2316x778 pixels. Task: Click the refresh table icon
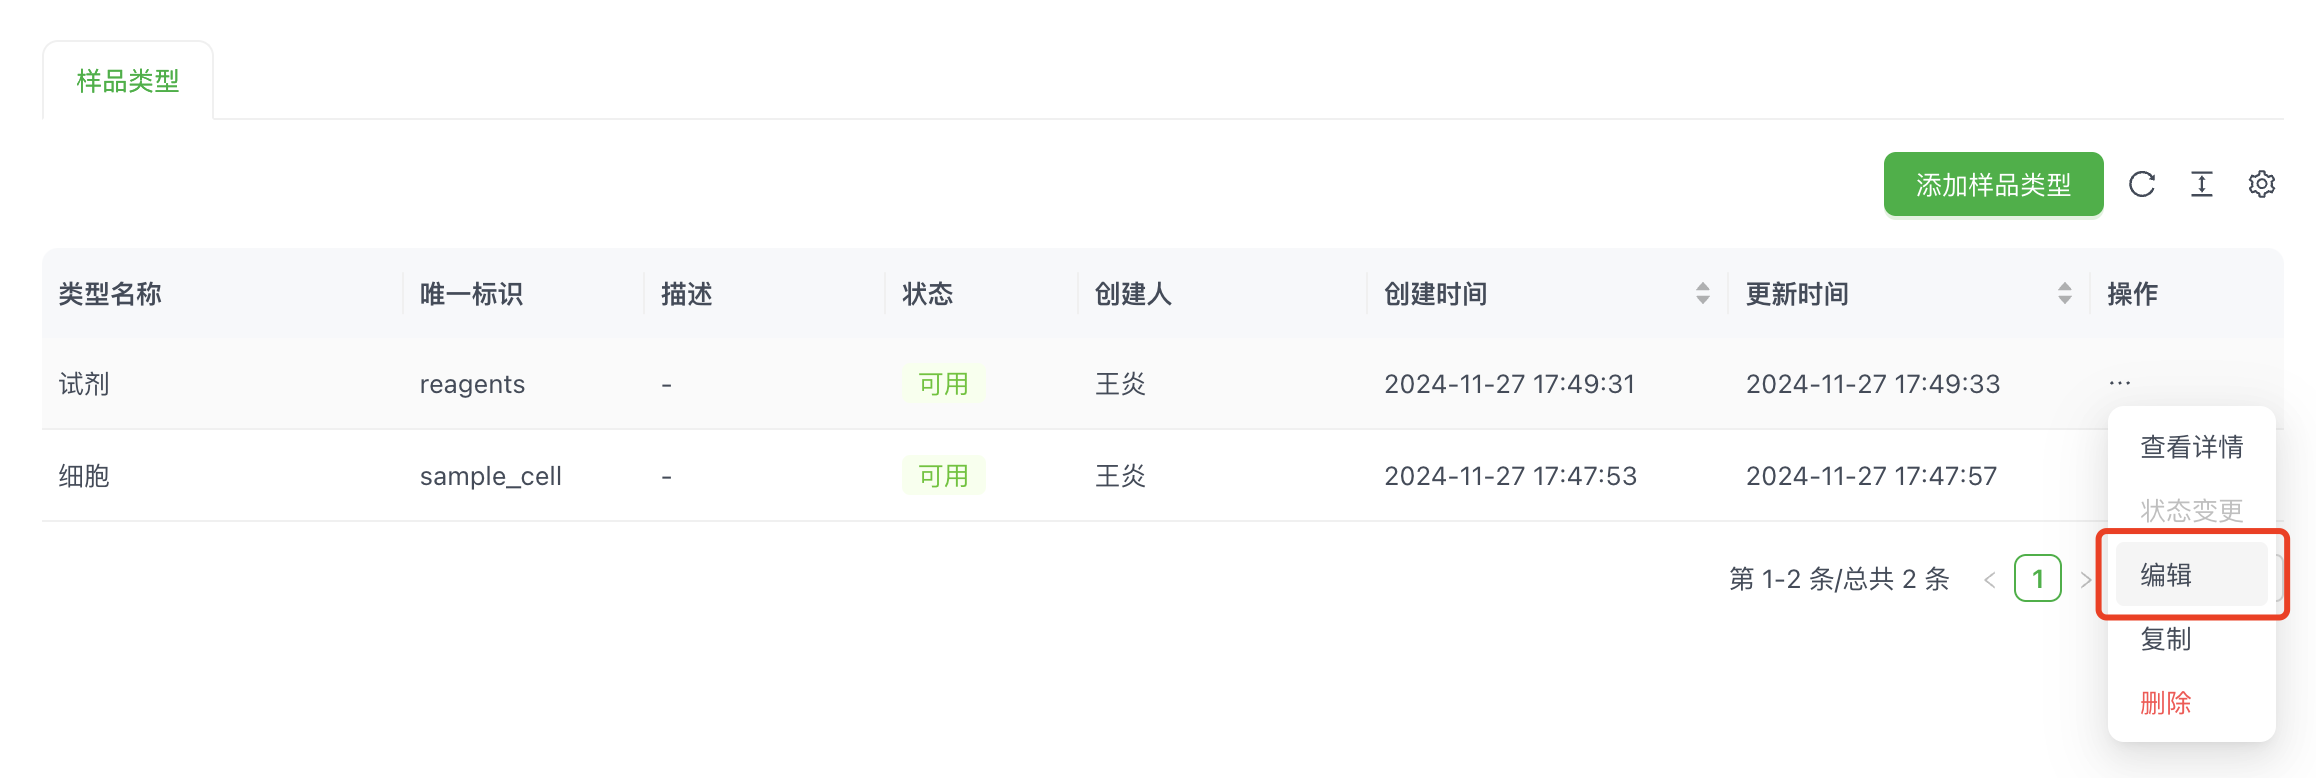tap(2141, 184)
